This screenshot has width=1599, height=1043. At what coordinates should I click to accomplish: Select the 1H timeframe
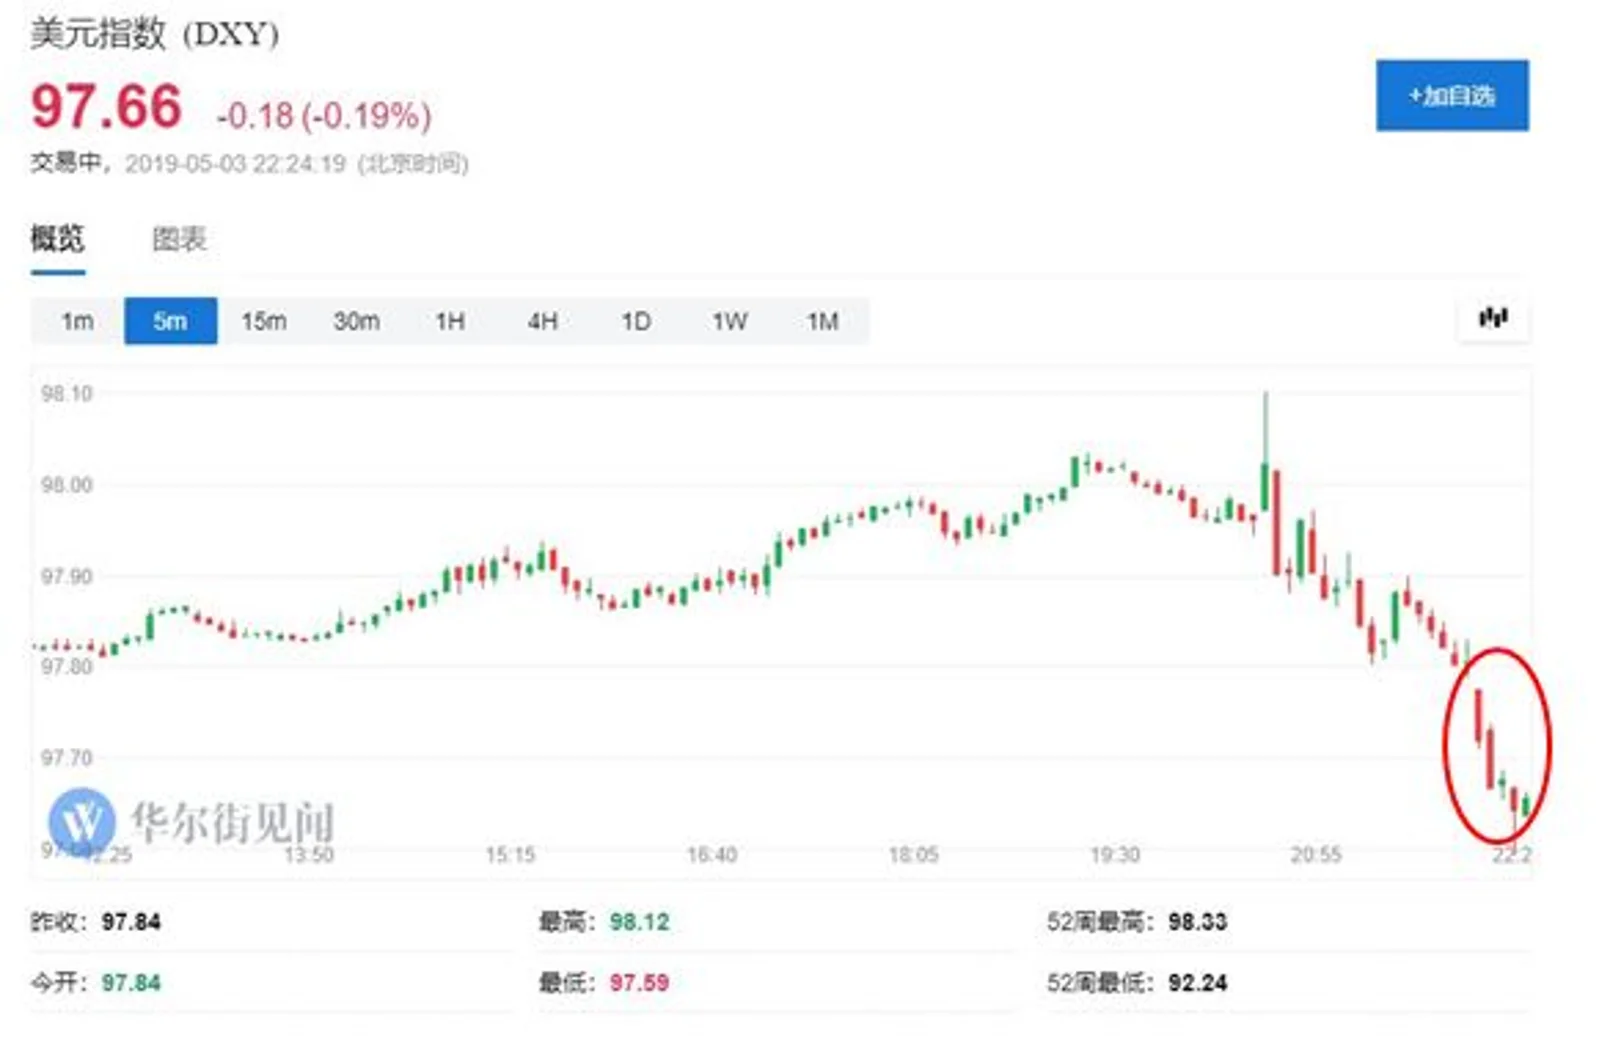tap(450, 321)
